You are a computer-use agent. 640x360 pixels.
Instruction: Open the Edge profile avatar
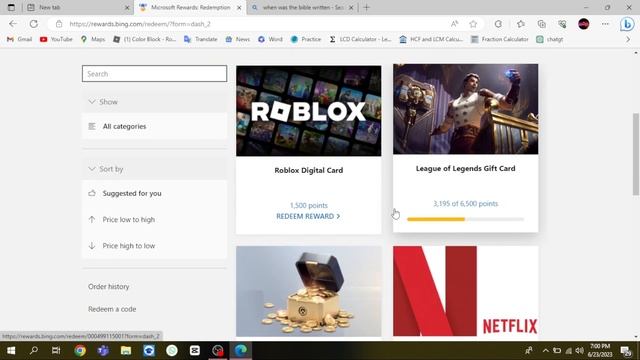(584, 24)
